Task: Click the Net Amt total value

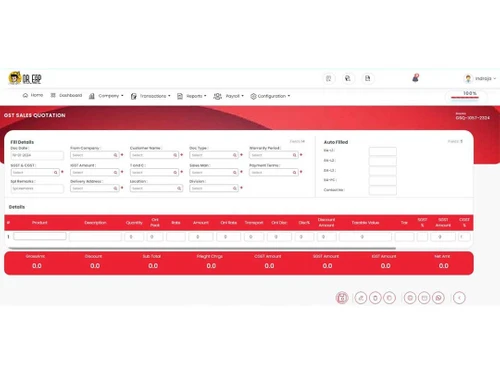Action: click(x=443, y=266)
